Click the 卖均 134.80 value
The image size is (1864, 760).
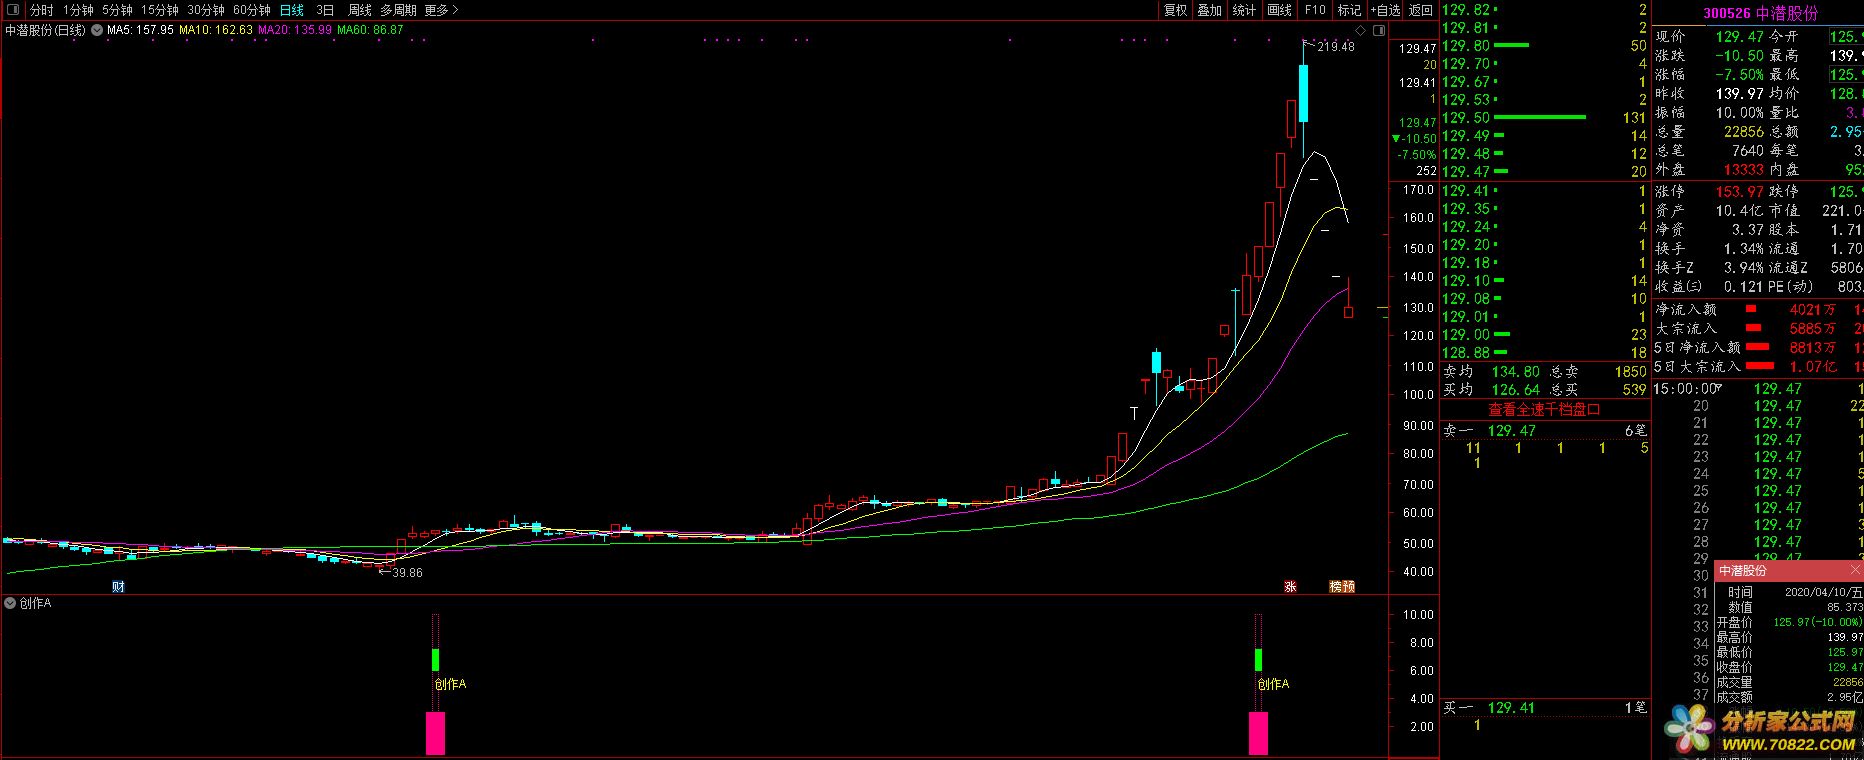[1515, 371]
